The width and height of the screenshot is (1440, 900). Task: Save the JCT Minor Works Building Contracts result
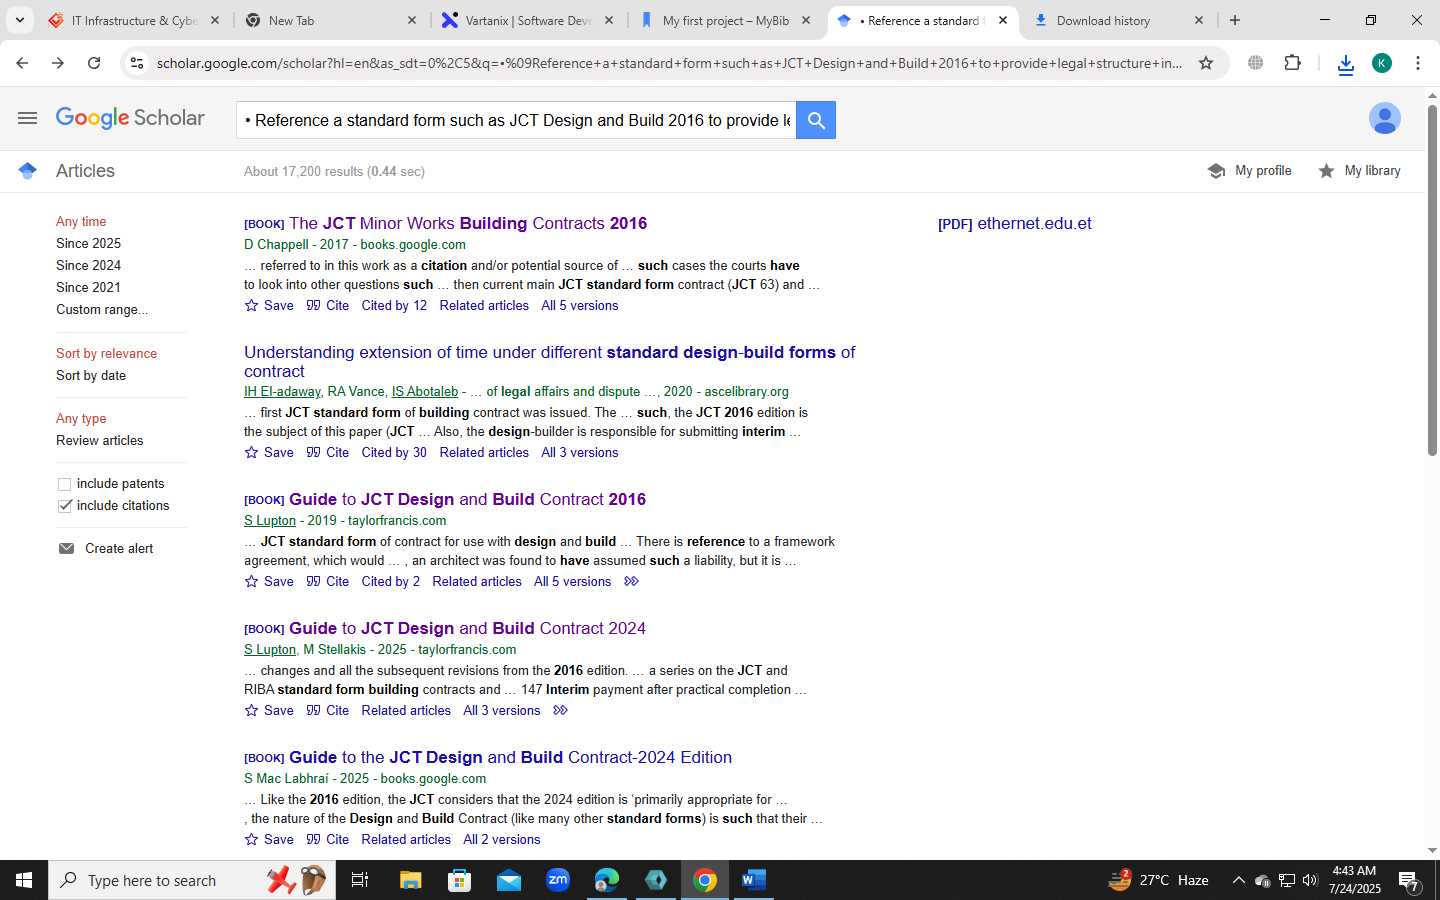[269, 305]
